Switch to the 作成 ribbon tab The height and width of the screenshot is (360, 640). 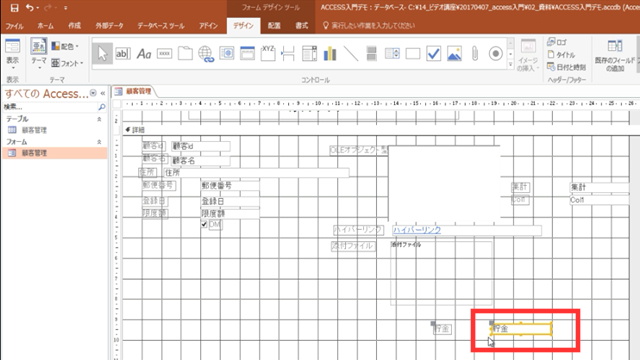(74, 26)
